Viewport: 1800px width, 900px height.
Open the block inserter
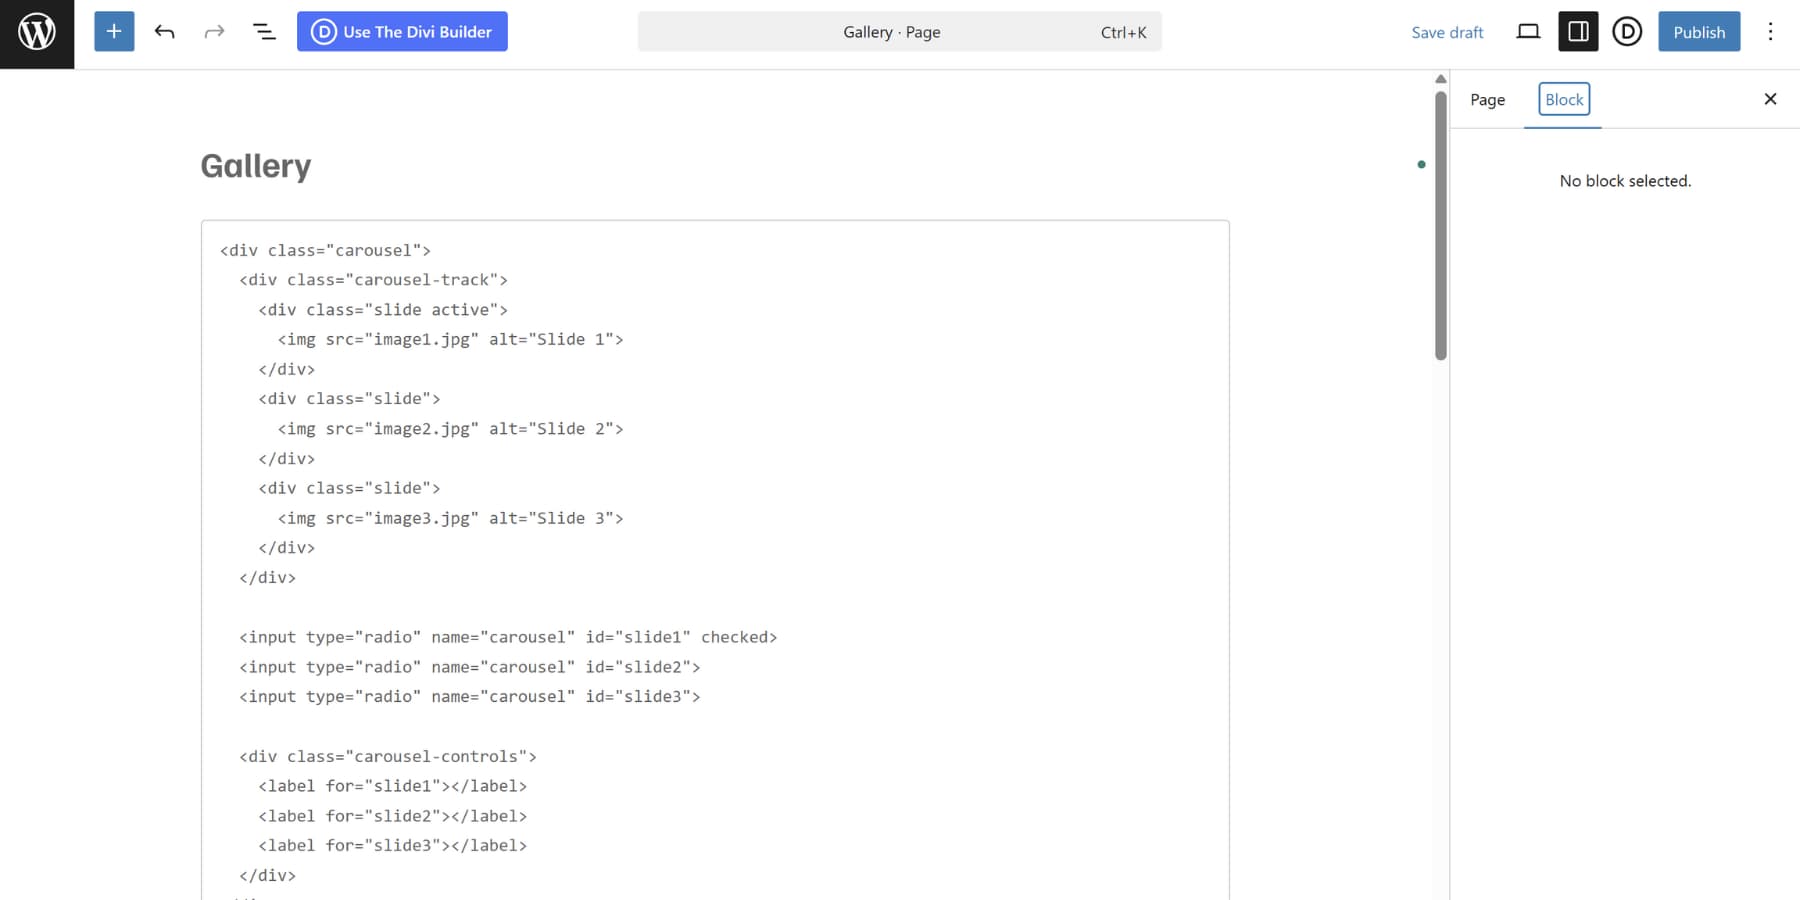pyautogui.click(x=113, y=31)
